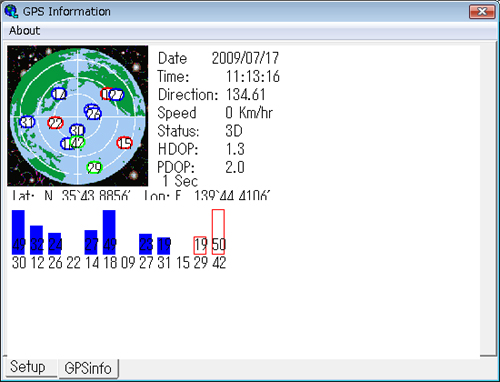Click the time value 11:13:16
500x382 pixels.
[253, 76]
